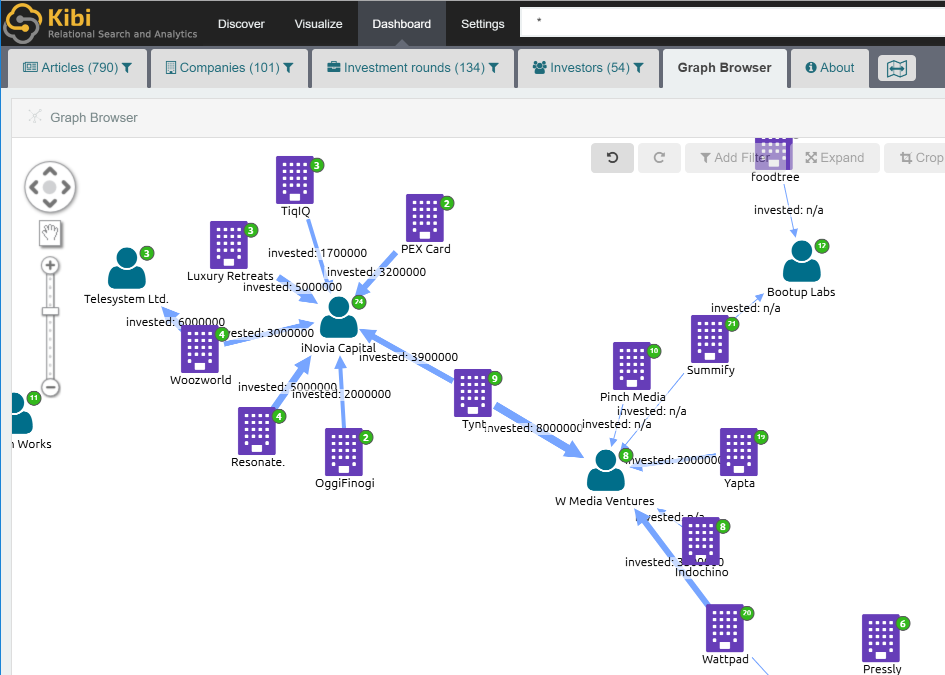This screenshot has width=945, height=675.
Task: Select the iNovia Capital investor node
Action: [x=339, y=317]
